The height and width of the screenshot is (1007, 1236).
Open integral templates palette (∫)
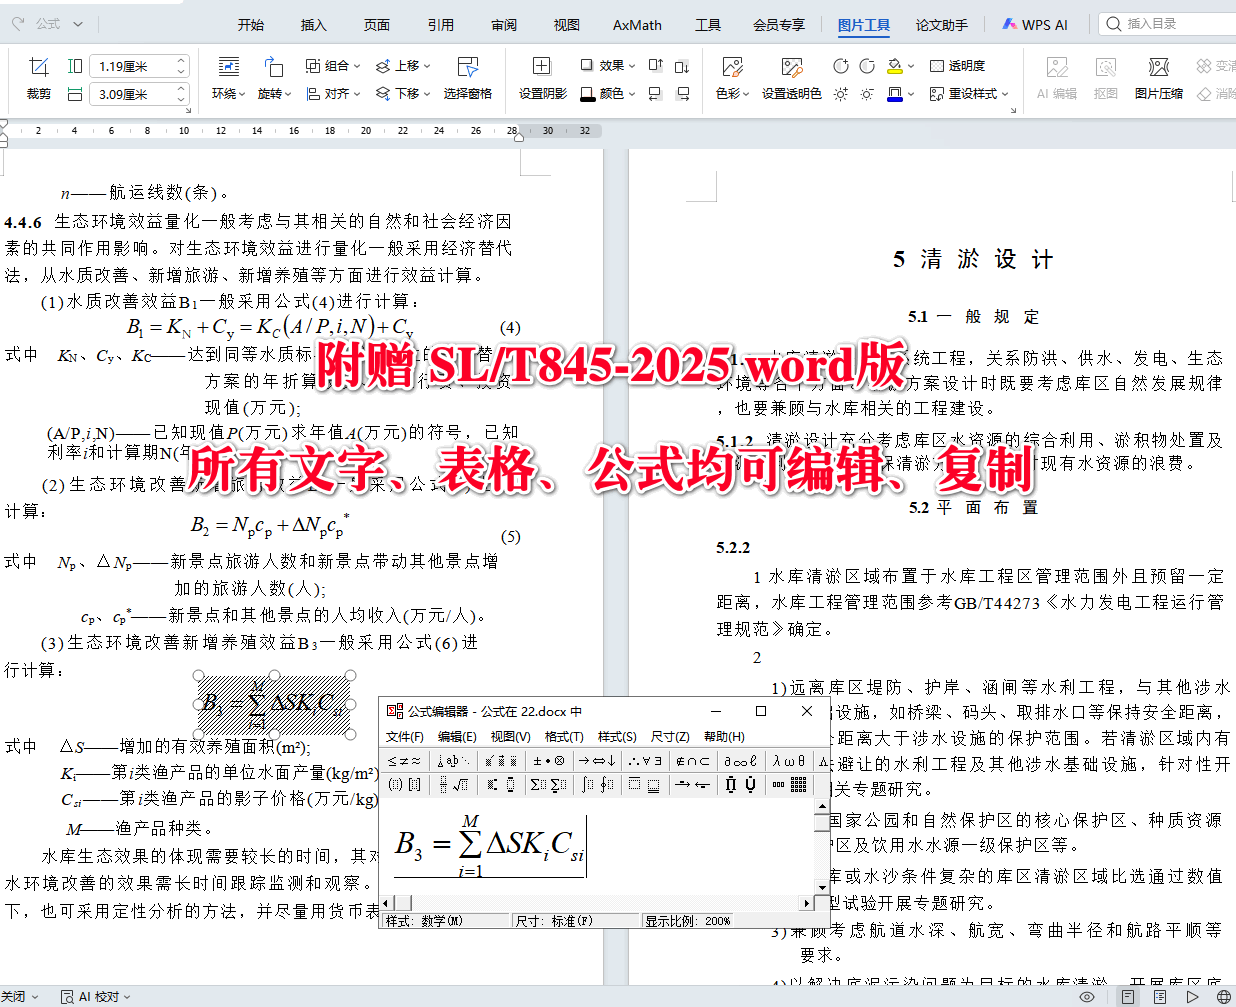click(x=596, y=785)
